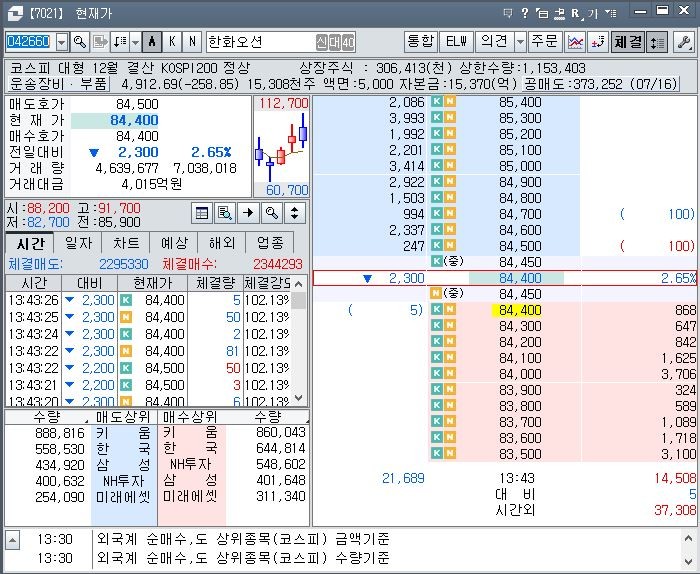Click scrollbar thumb of the tick list
The height and width of the screenshot is (574, 700).
[x=299, y=301]
